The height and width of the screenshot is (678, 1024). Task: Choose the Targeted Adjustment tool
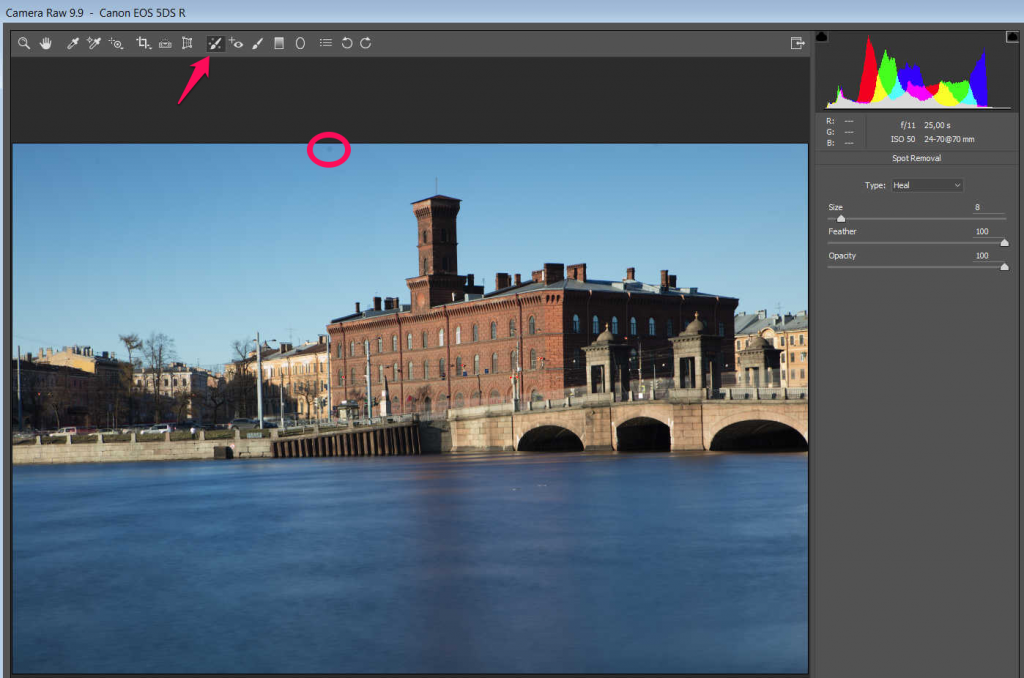(x=117, y=44)
